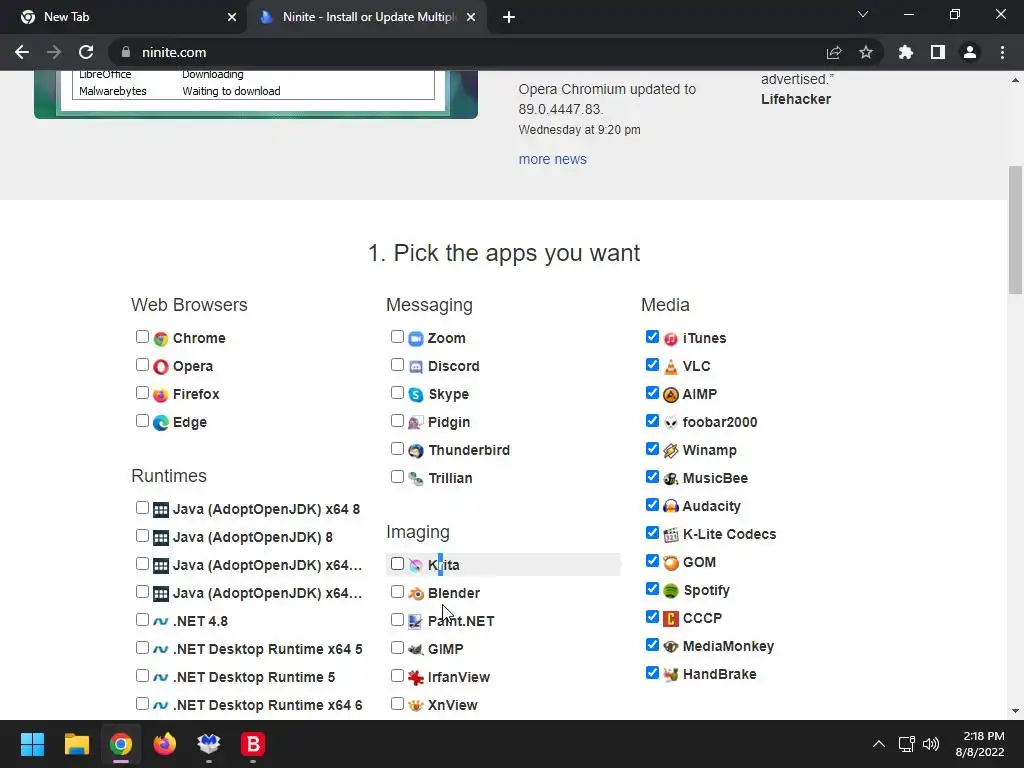The image size is (1024, 768).
Task: Click the CCCP app icon
Action: coord(671,618)
